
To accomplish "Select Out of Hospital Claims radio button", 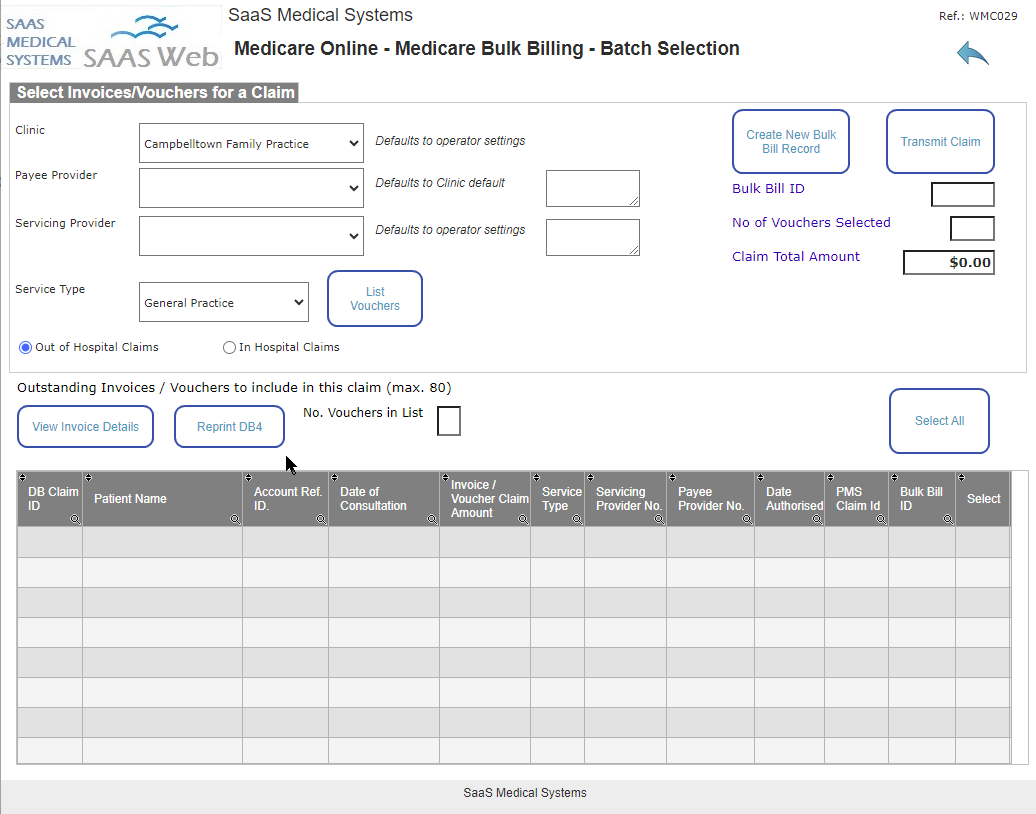I will [x=25, y=348].
